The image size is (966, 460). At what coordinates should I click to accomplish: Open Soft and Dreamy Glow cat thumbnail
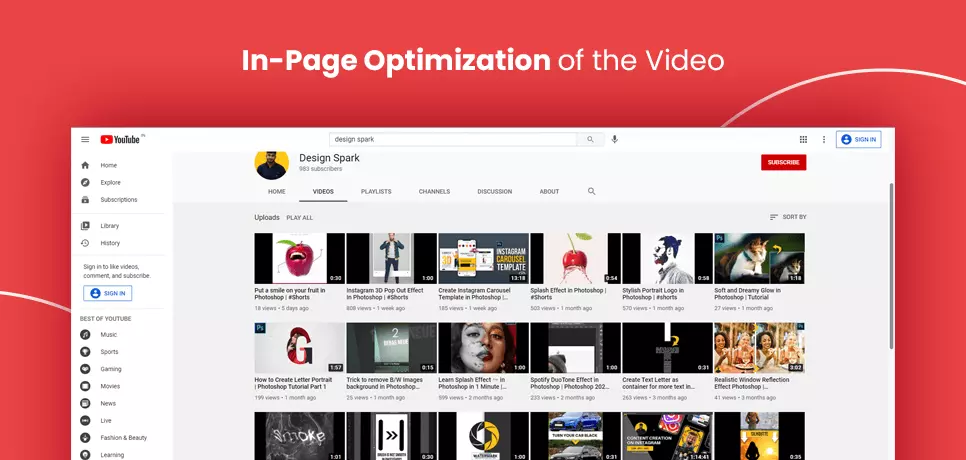click(760, 258)
